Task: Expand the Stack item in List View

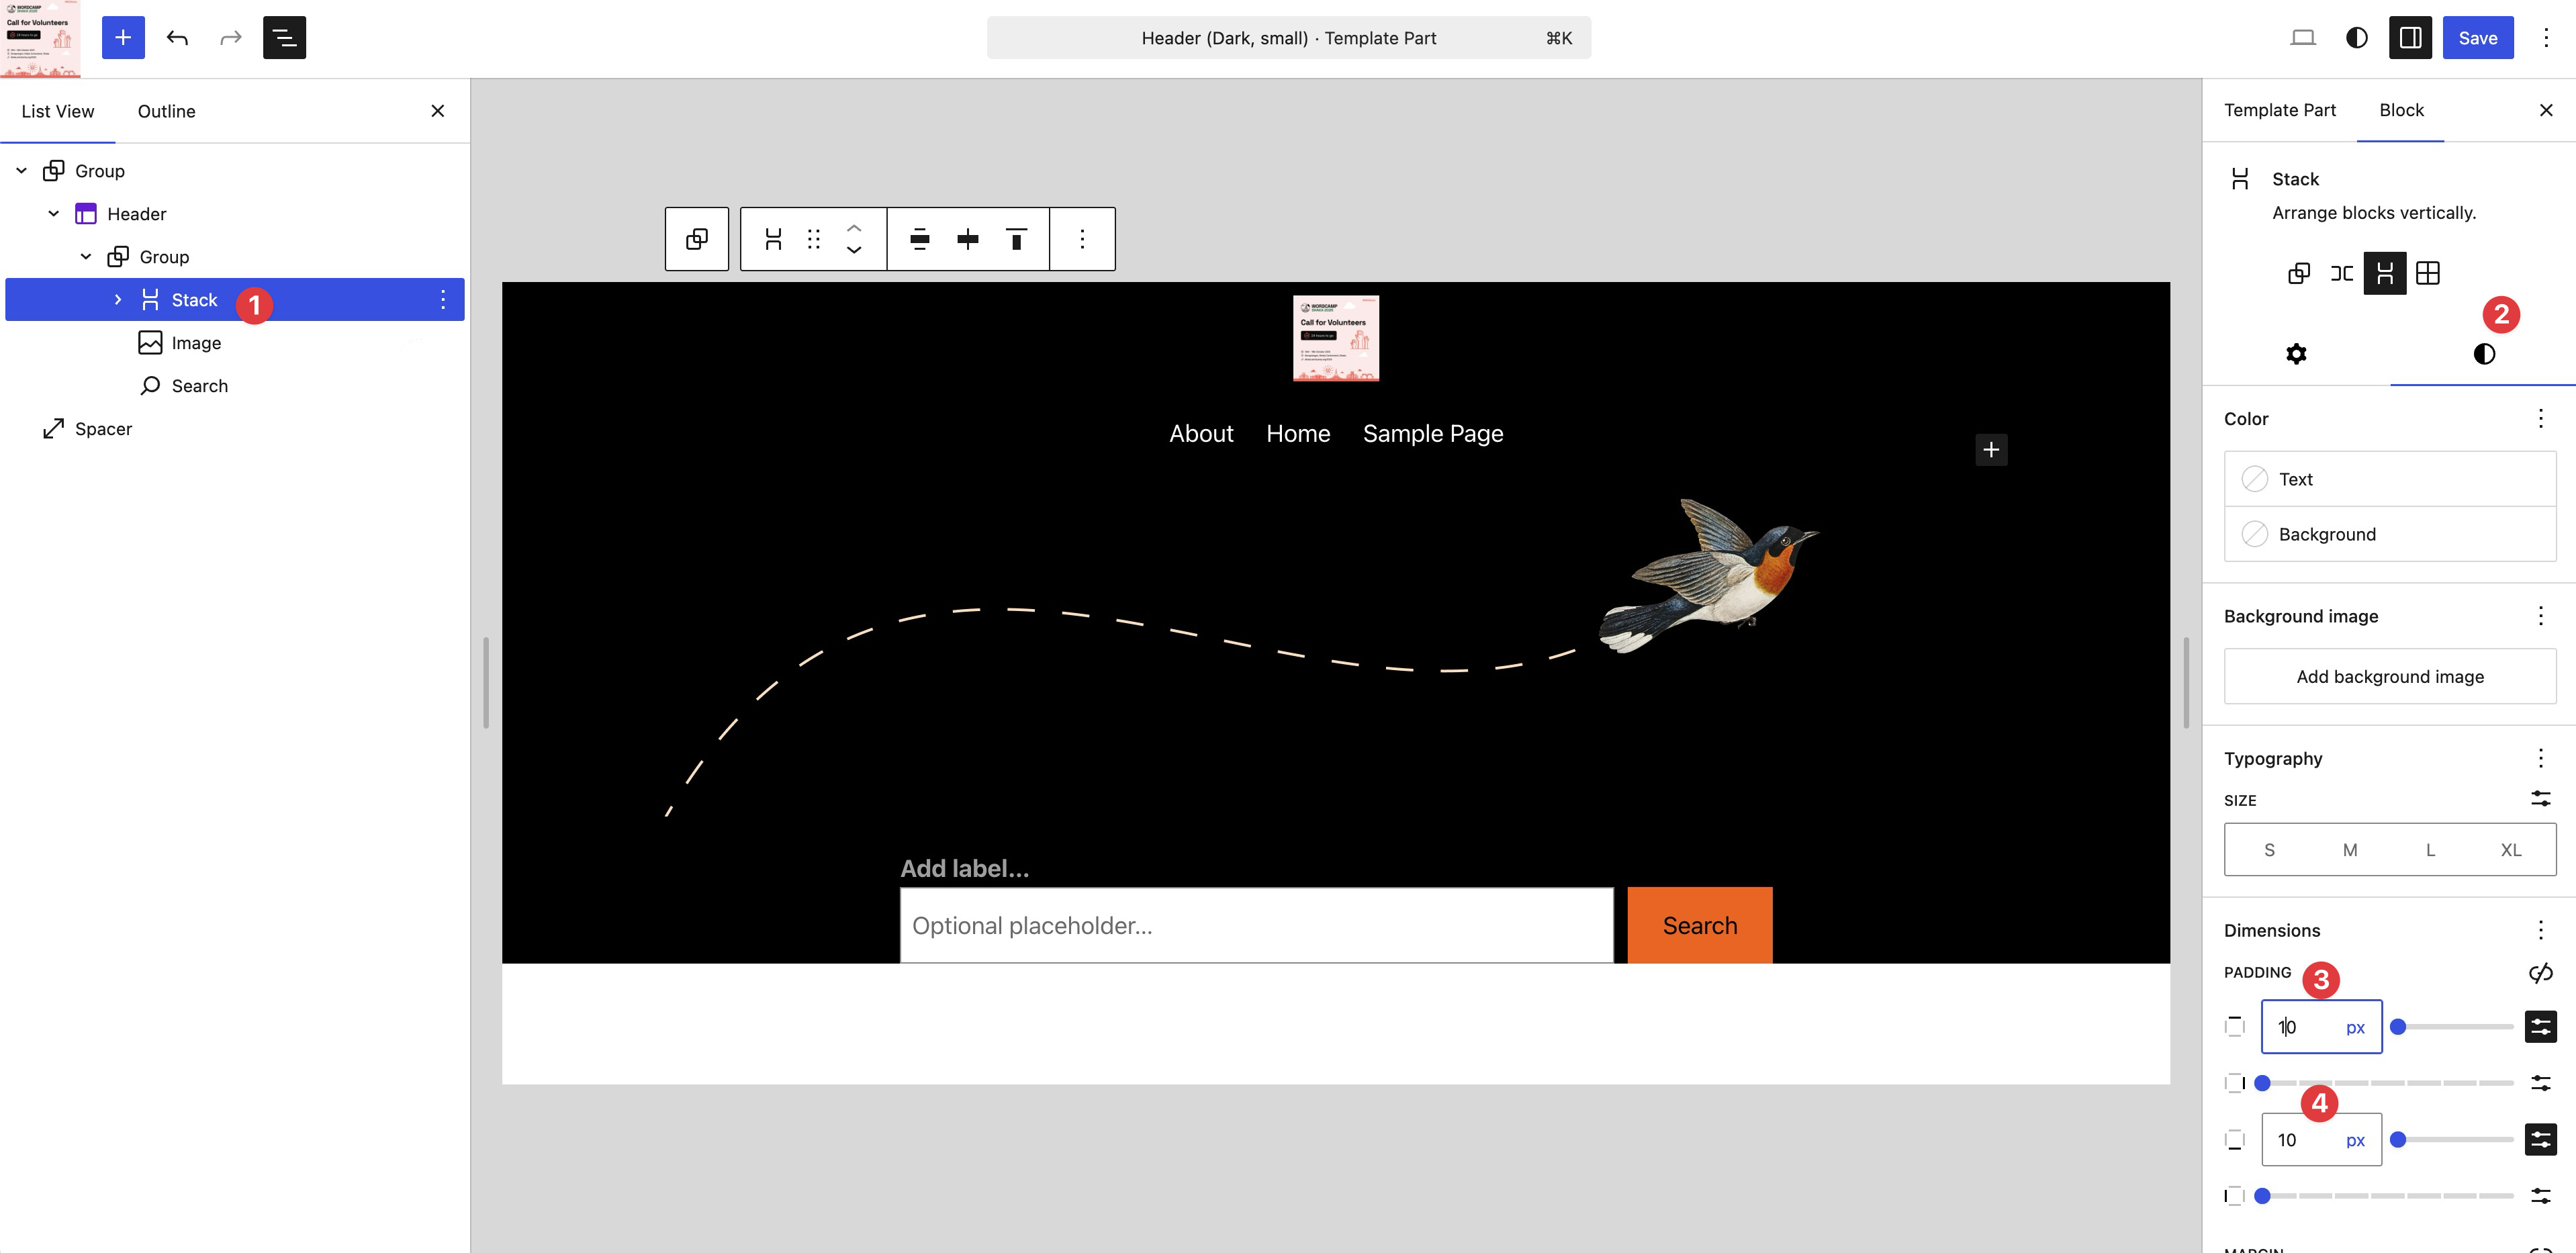Action: pyautogui.click(x=118, y=300)
